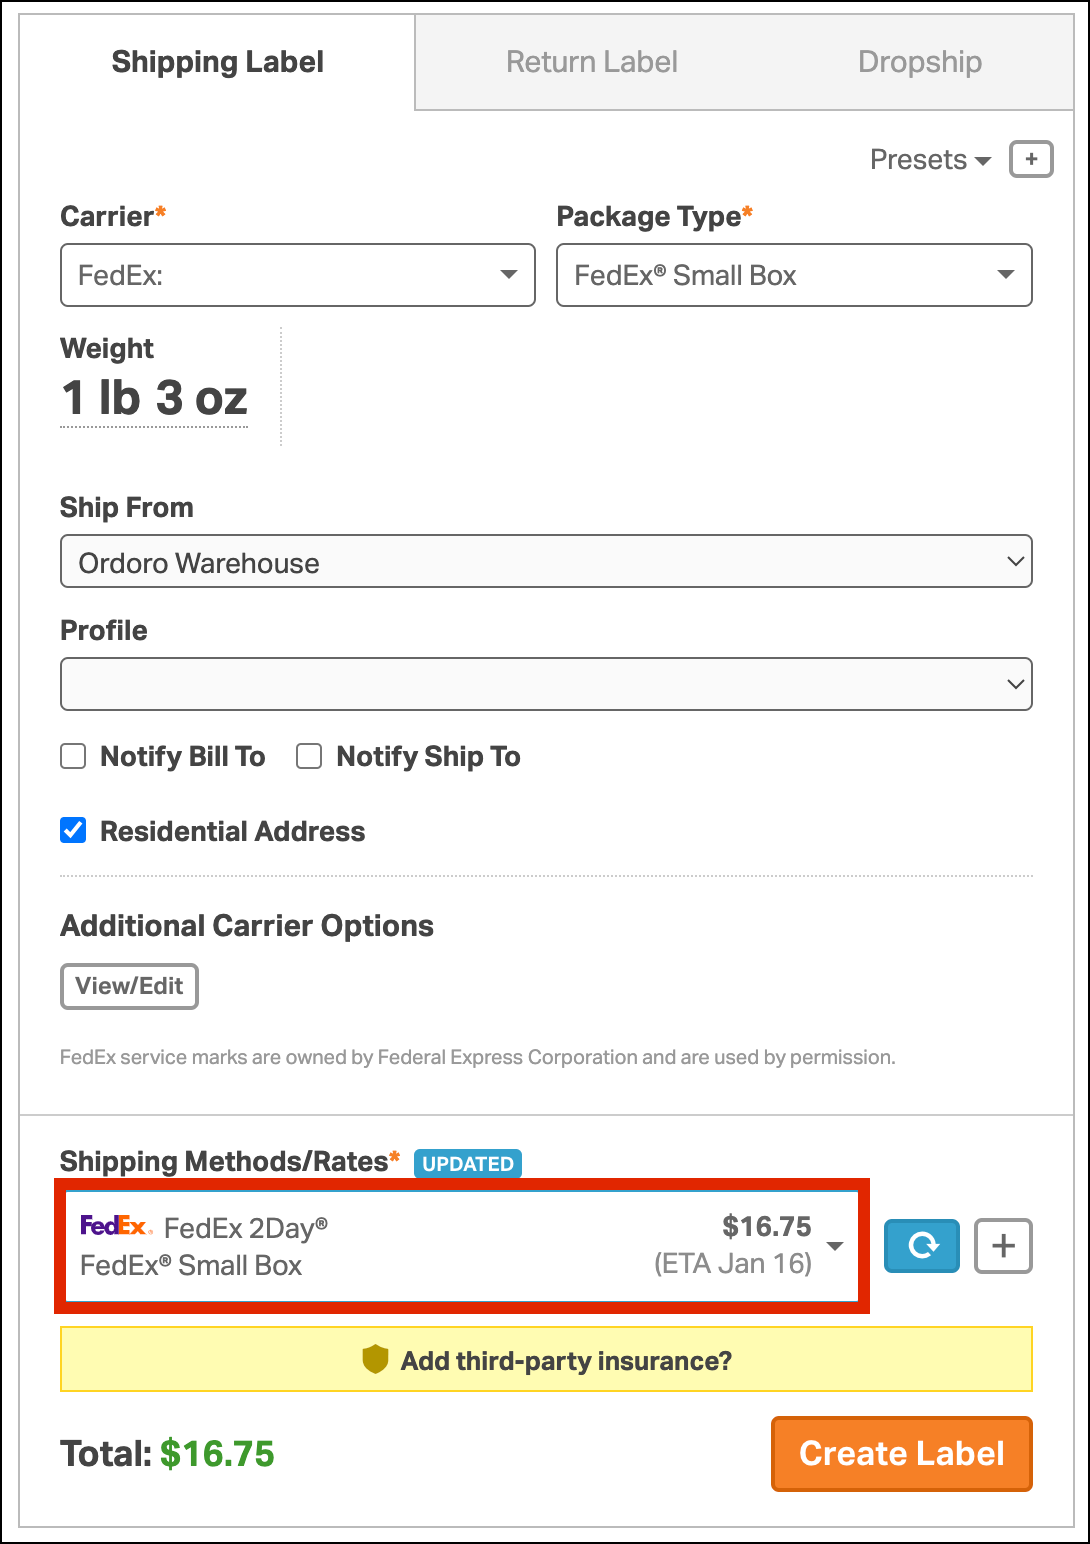Click the 1 lb 3 oz weight value
The image size is (1090, 1544).
point(154,398)
